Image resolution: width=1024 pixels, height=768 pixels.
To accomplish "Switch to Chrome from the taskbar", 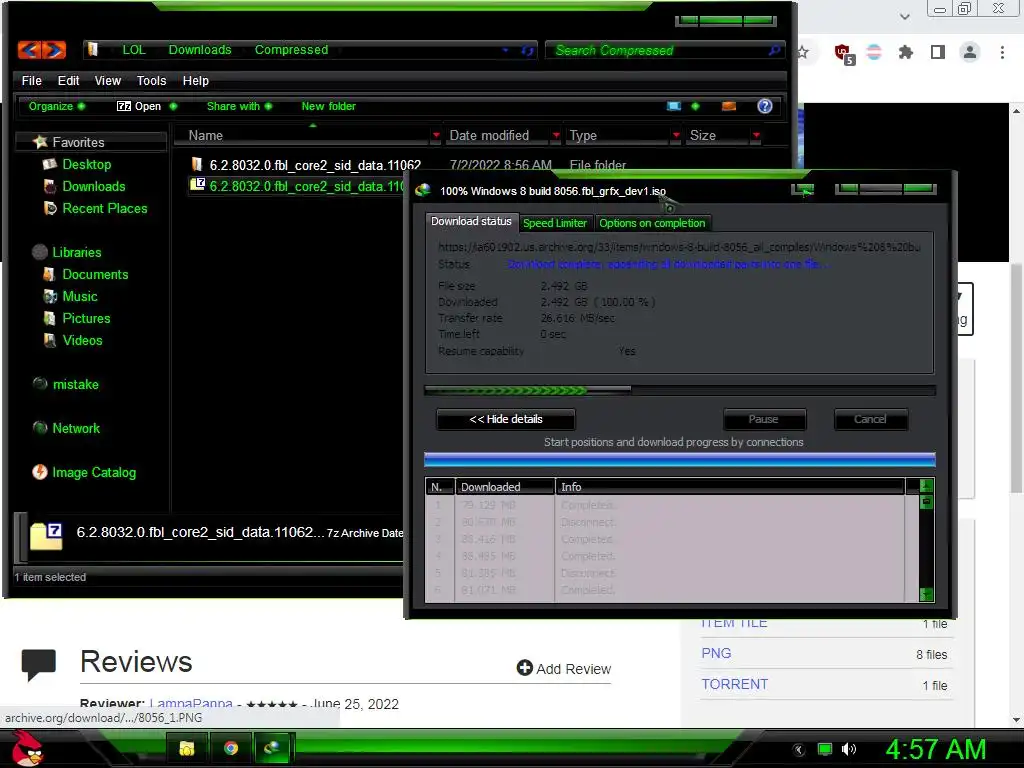I will pos(231,748).
